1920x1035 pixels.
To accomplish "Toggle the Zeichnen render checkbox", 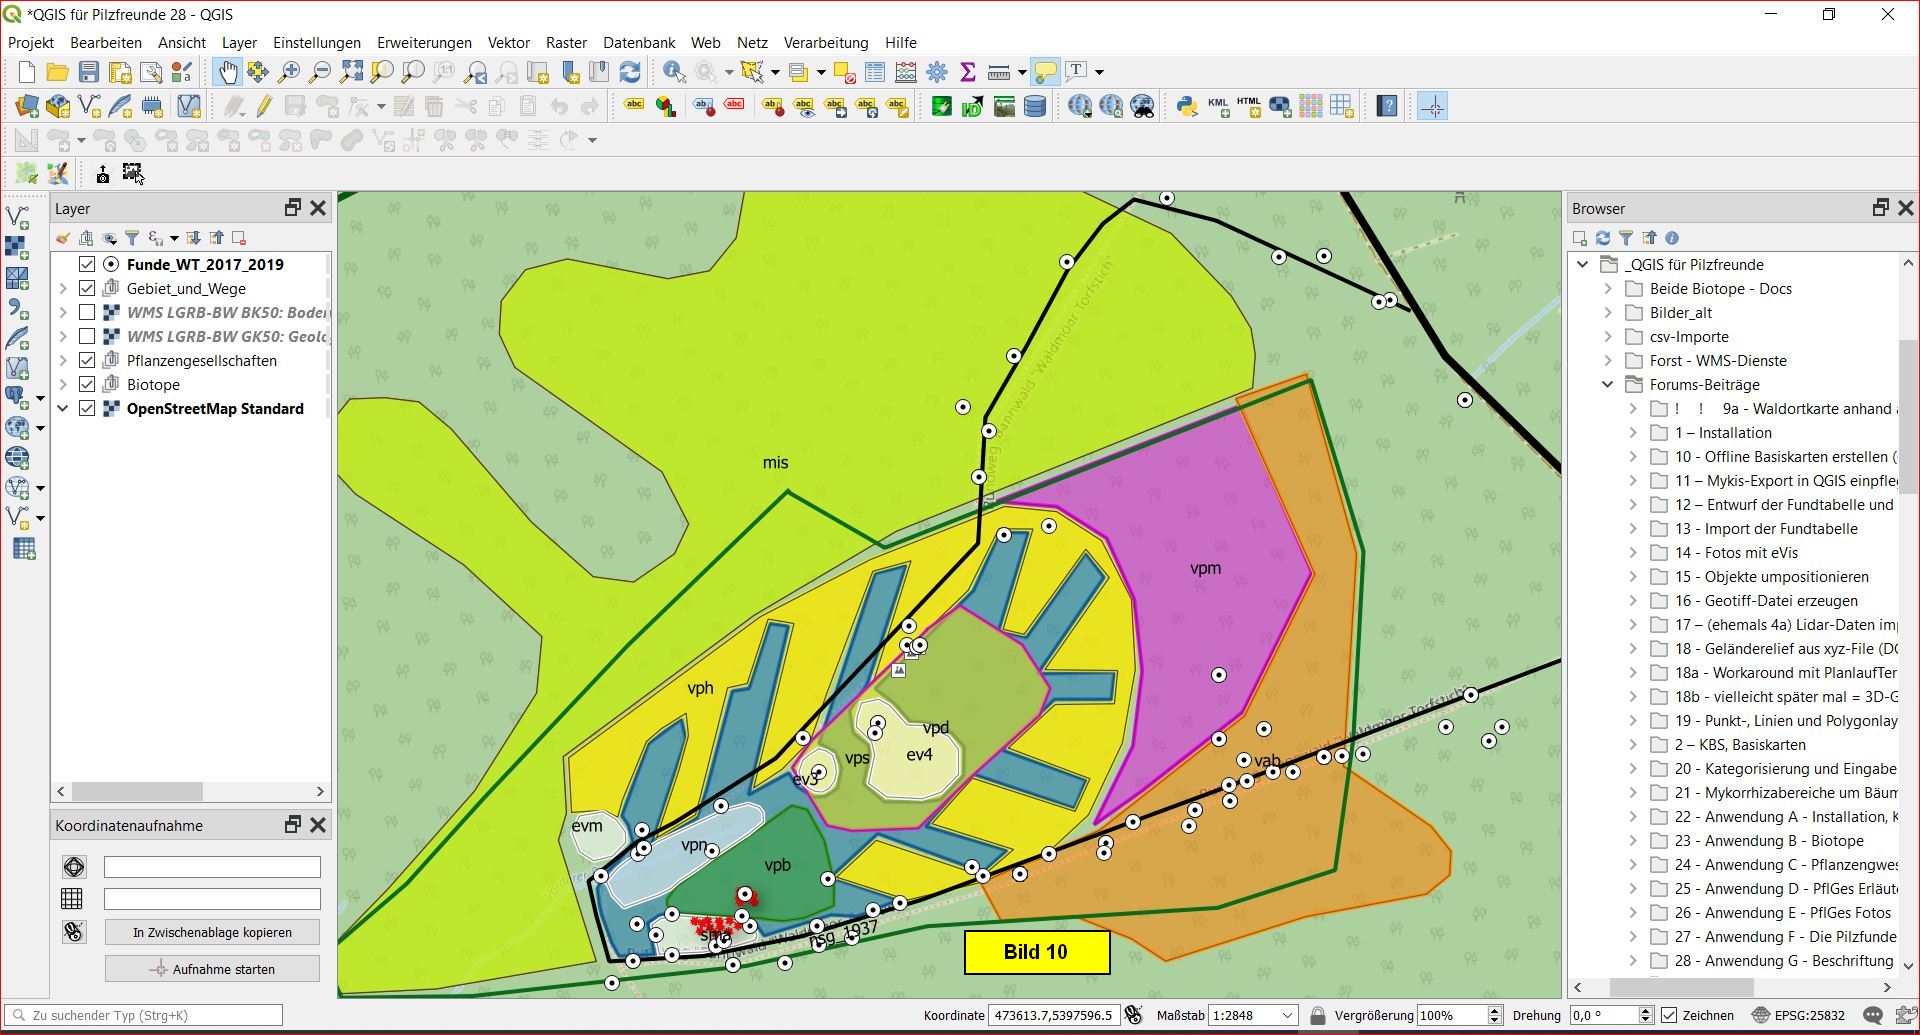I will tap(1669, 1015).
